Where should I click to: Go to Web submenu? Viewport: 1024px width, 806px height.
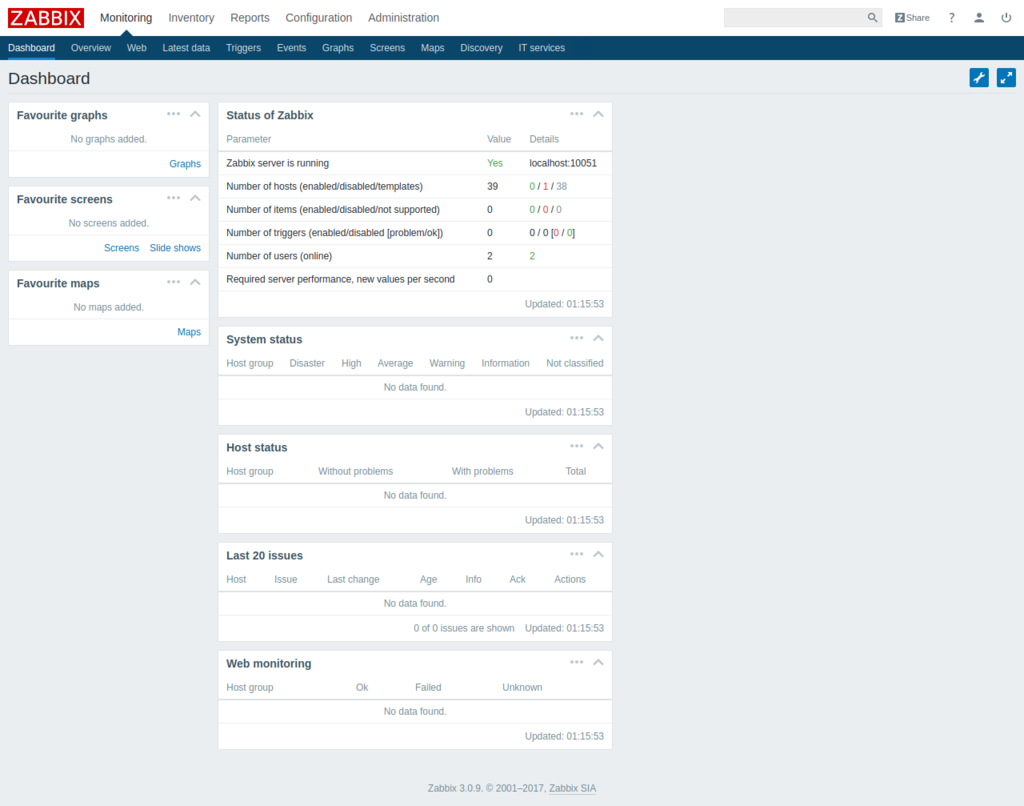(136, 48)
